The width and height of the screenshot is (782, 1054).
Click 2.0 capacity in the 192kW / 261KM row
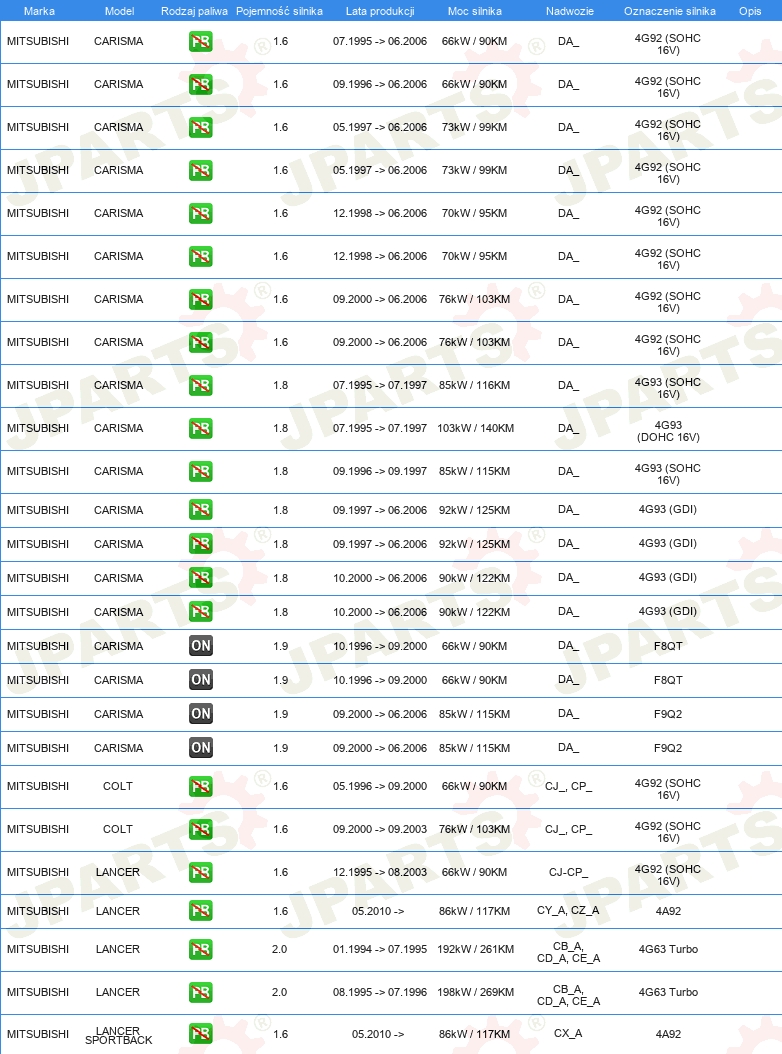(280, 949)
